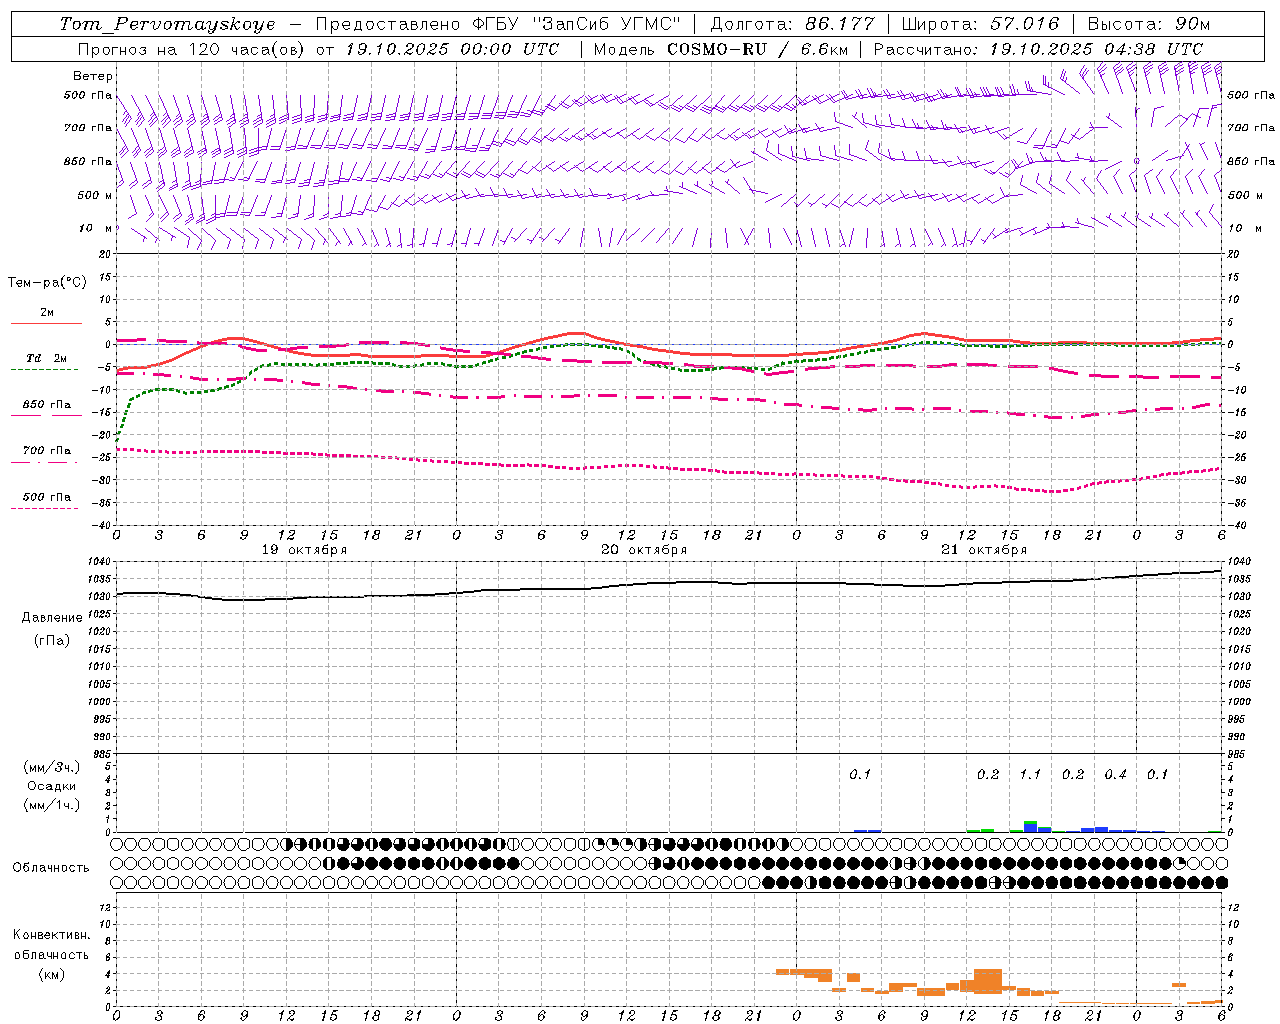The image size is (1280, 1024).
Task: Click the Прогноз на 120 часа(ов) text
Action: tap(191, 49)
